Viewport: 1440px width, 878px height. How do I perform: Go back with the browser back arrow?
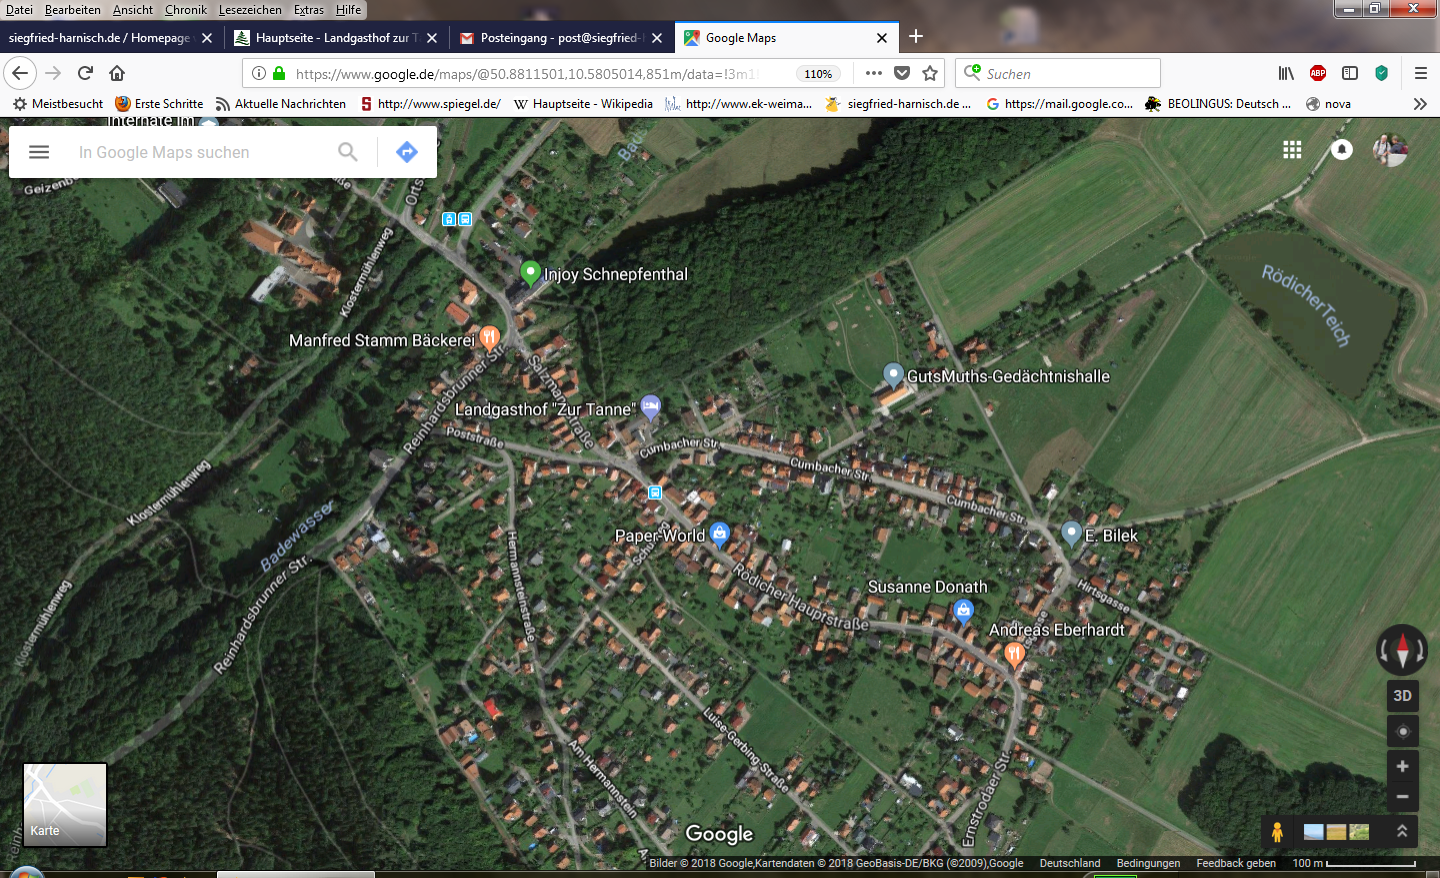(20, 73)
